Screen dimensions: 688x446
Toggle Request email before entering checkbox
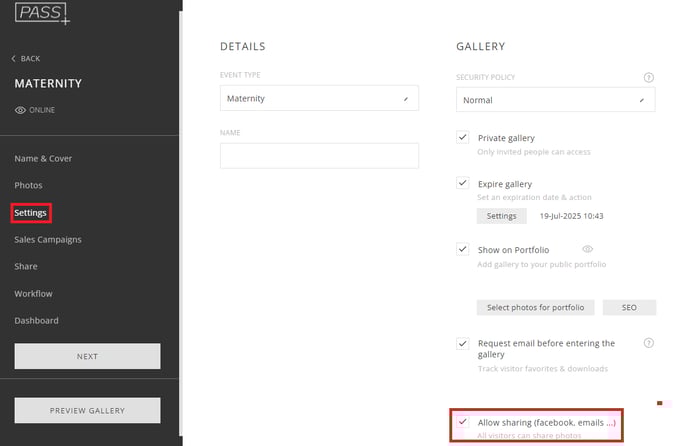[462, 343]
